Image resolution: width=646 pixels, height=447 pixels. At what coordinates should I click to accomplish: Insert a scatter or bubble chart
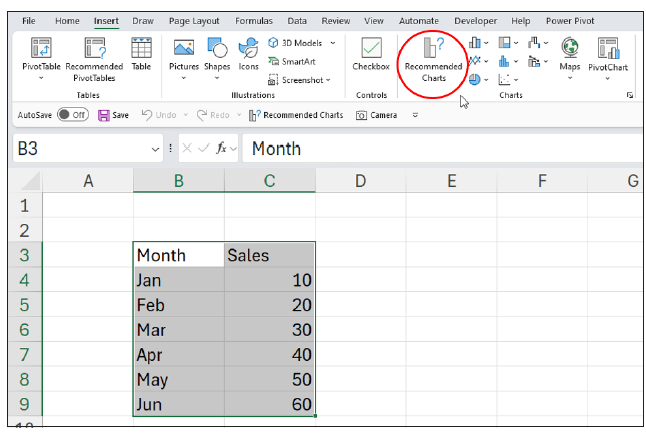click(x=504, y=79)
